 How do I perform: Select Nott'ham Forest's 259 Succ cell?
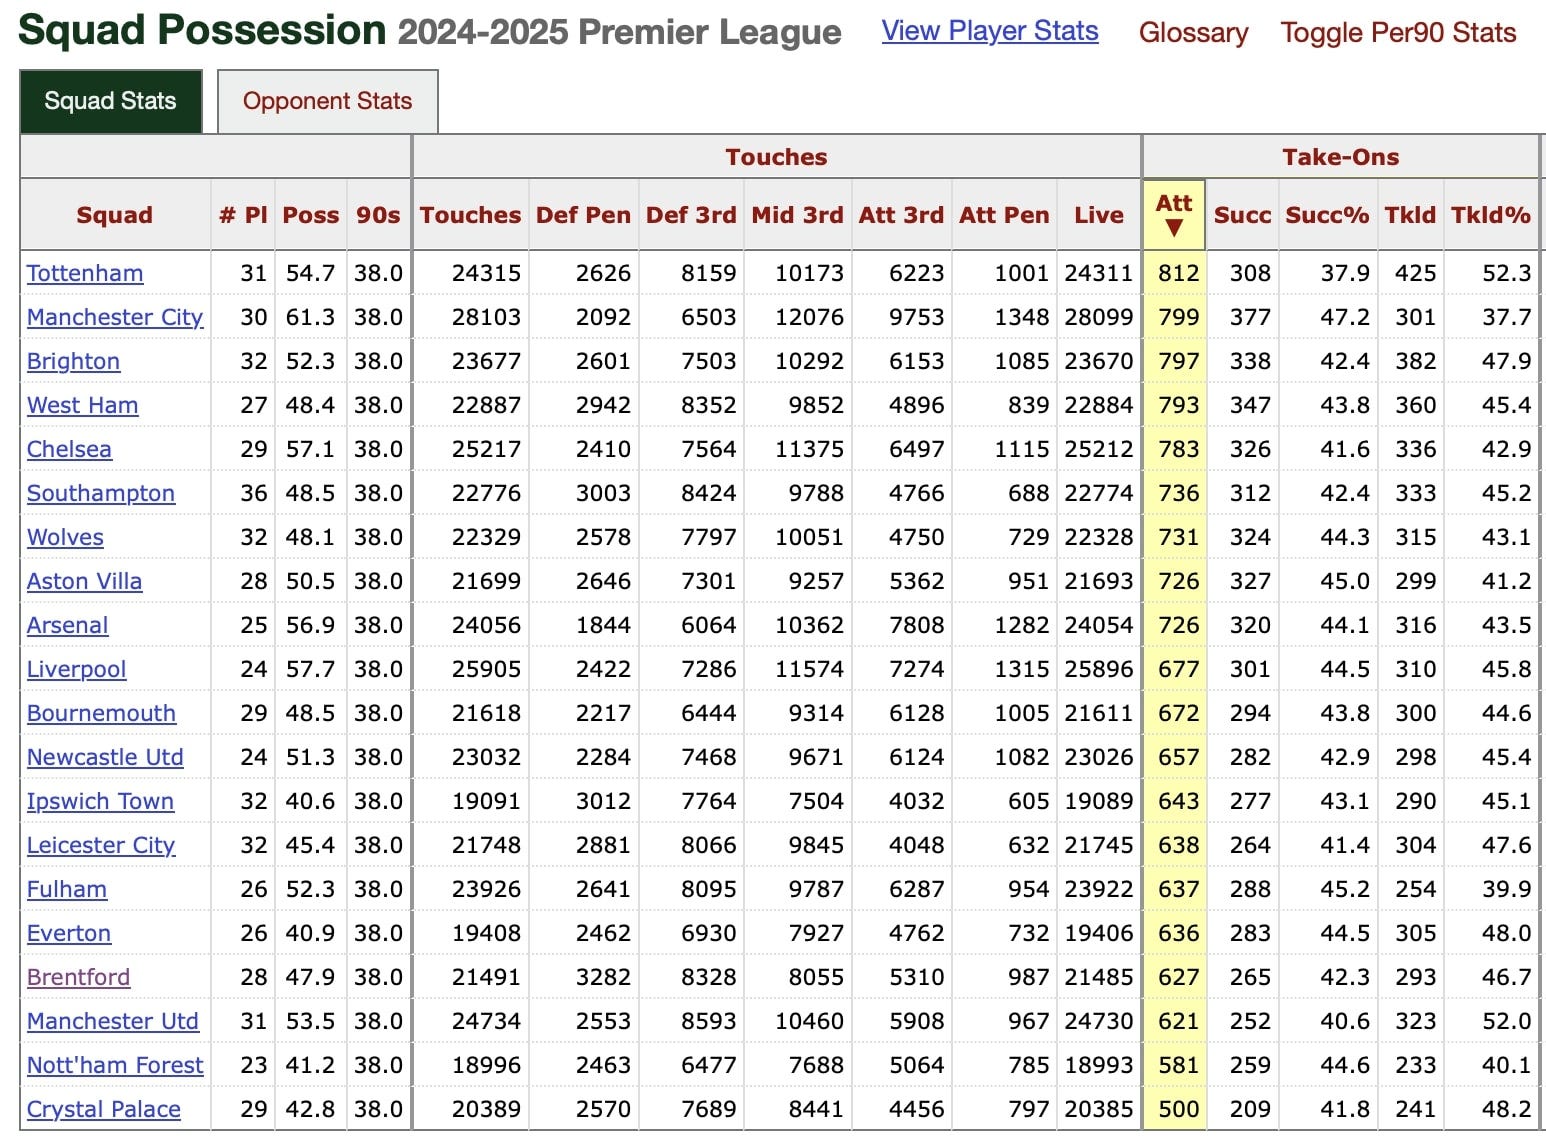point(1242,1065)
